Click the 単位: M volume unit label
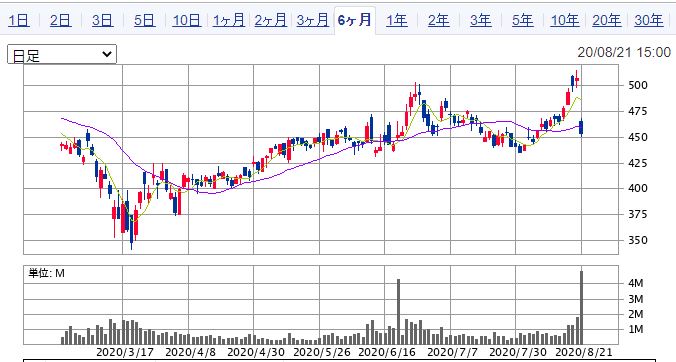 [x=46, y=273]
